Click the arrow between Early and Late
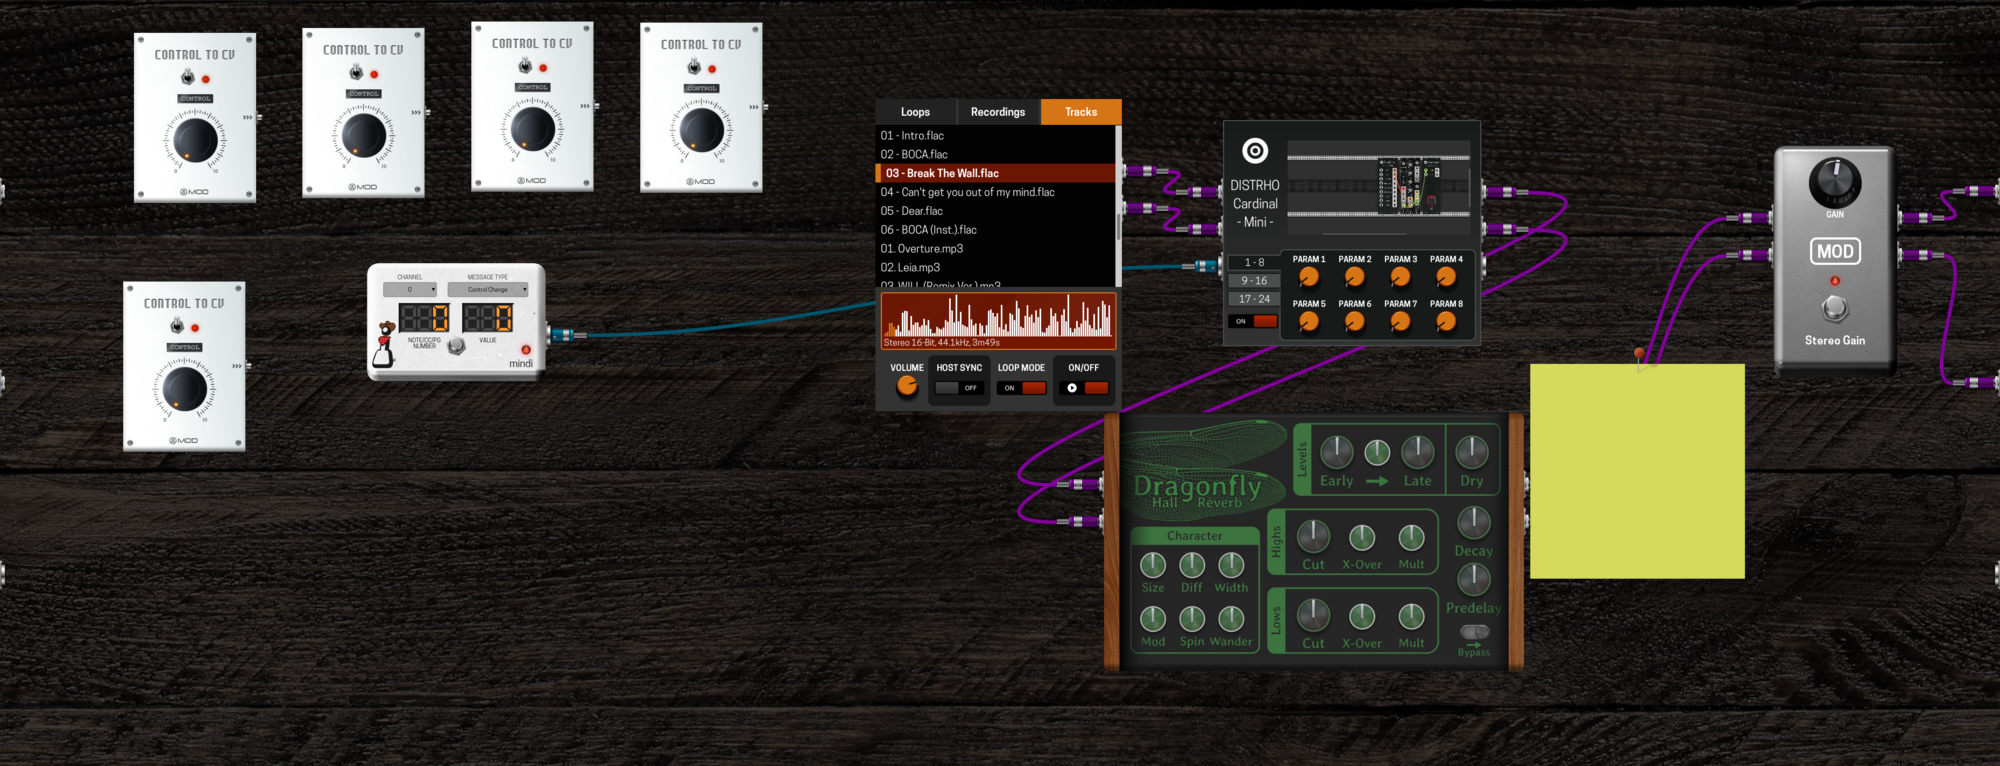The width and height of the screenshot is (2000, 766). tap(1377, 481)
